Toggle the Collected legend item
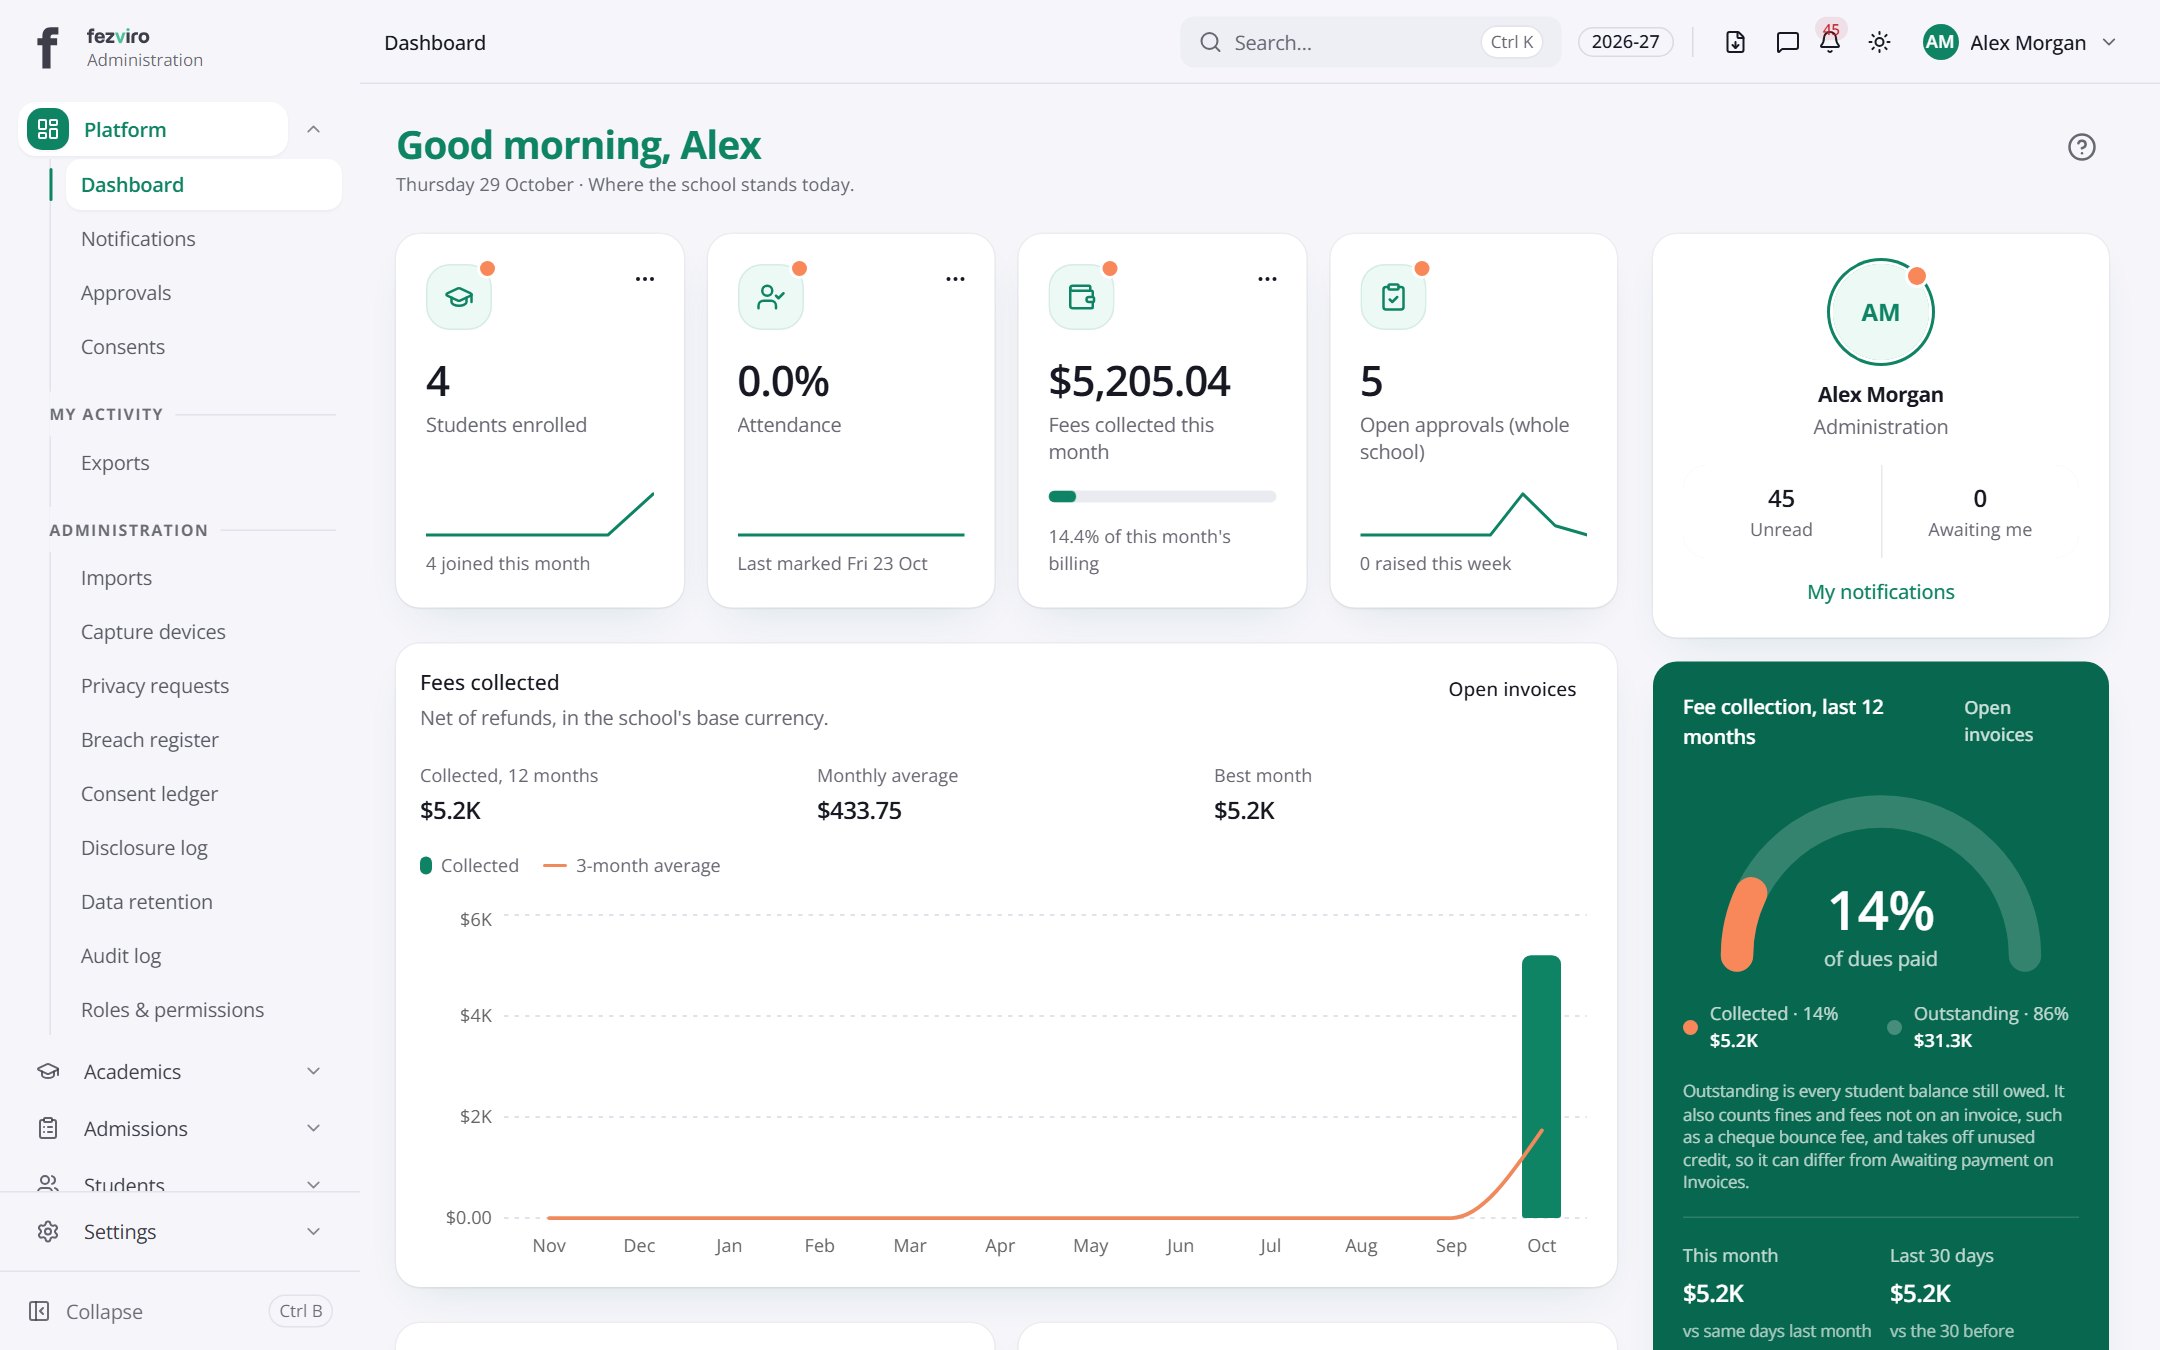 (x=469, y=866)
